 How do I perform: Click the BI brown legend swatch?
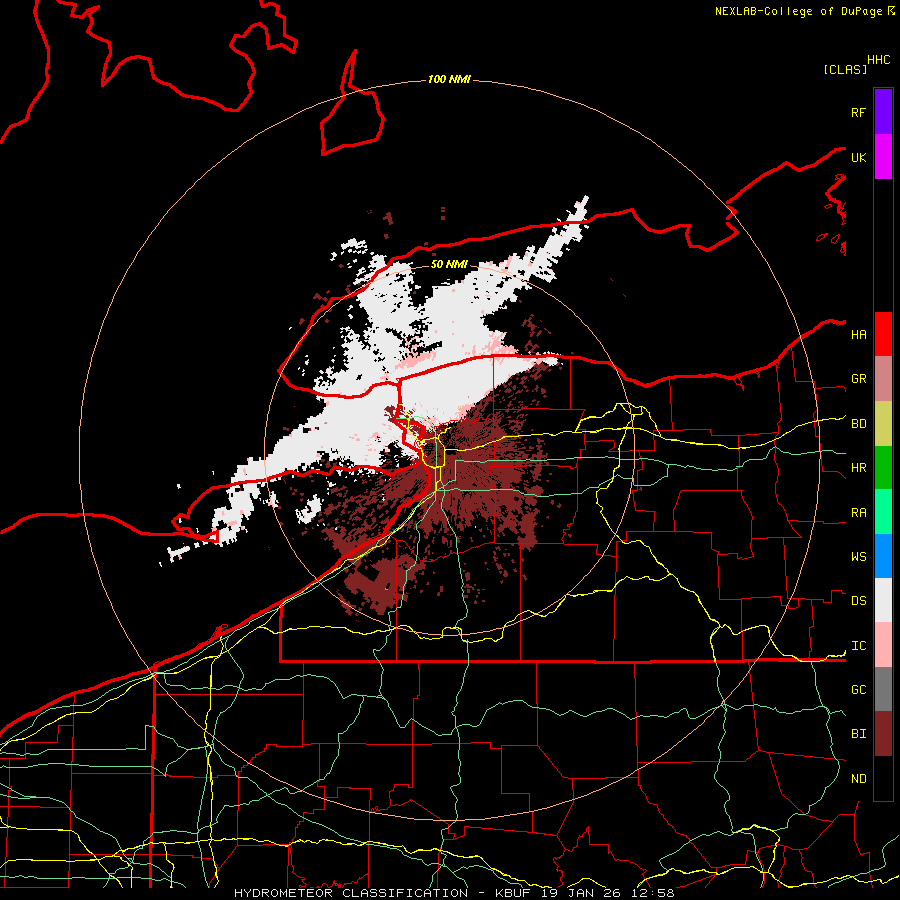(883, 734)
